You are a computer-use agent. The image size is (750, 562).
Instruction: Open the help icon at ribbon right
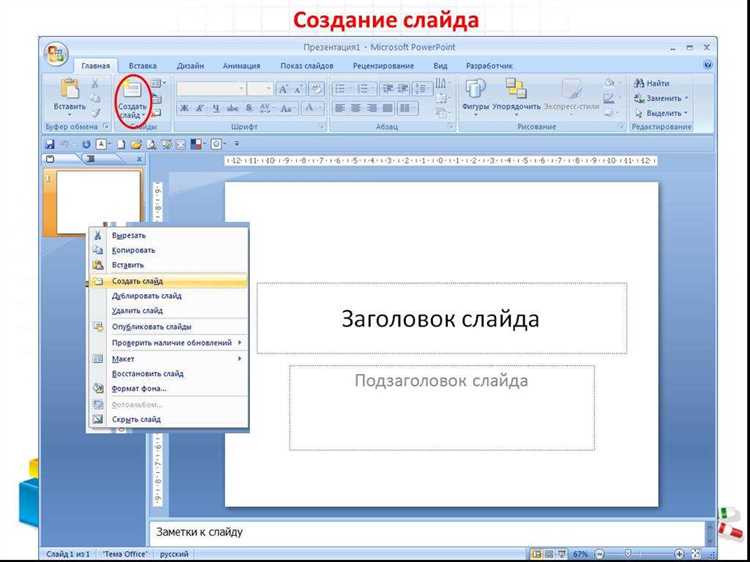click(x=708, y=66)
